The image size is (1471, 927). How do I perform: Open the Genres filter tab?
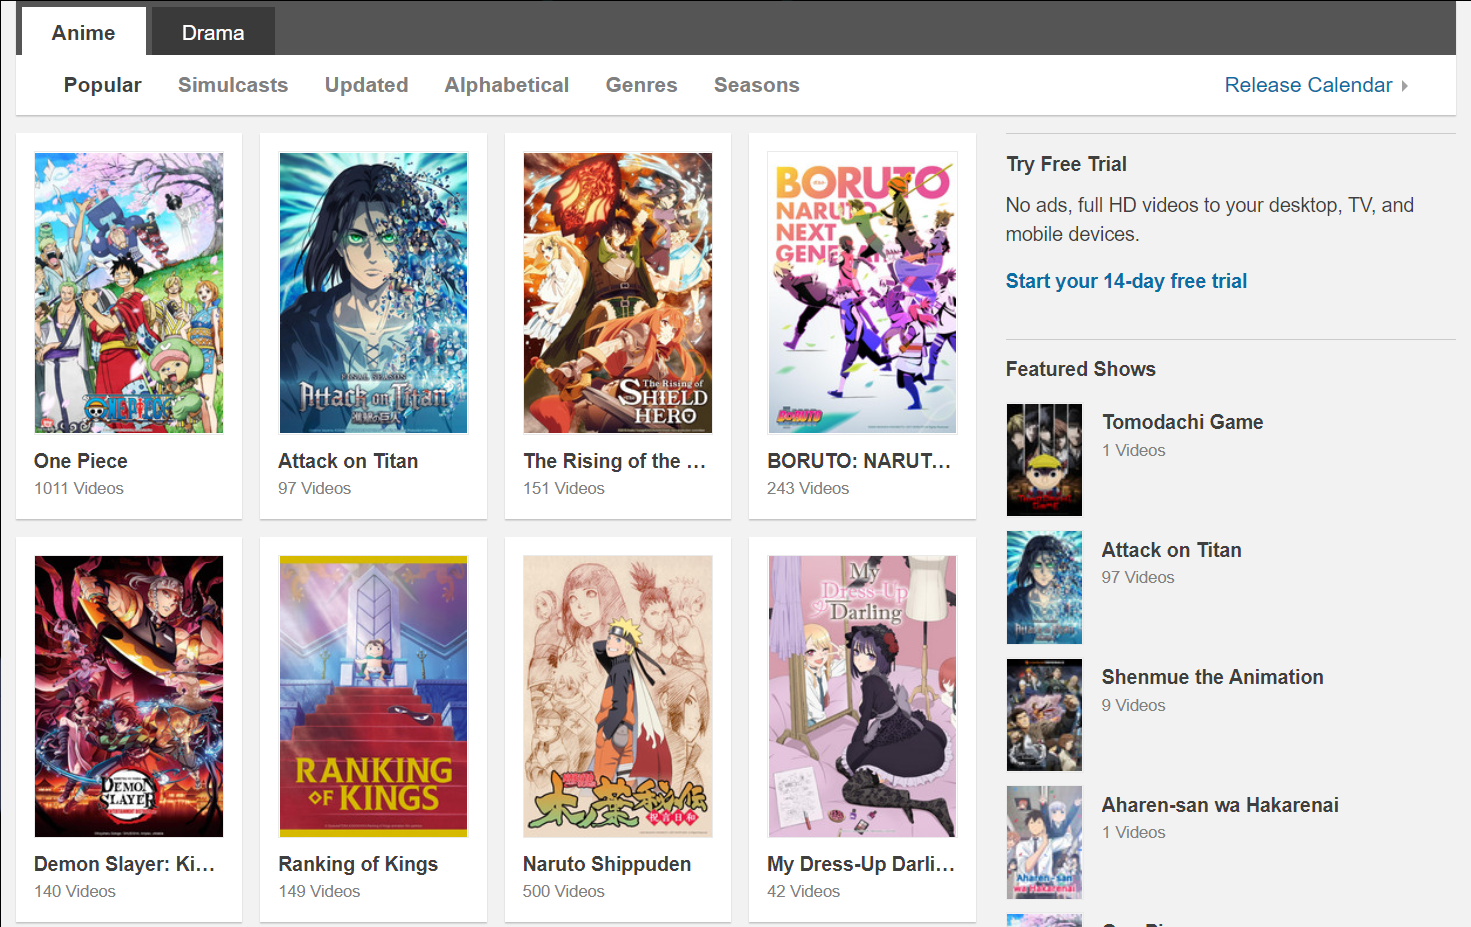click(641, 85)
